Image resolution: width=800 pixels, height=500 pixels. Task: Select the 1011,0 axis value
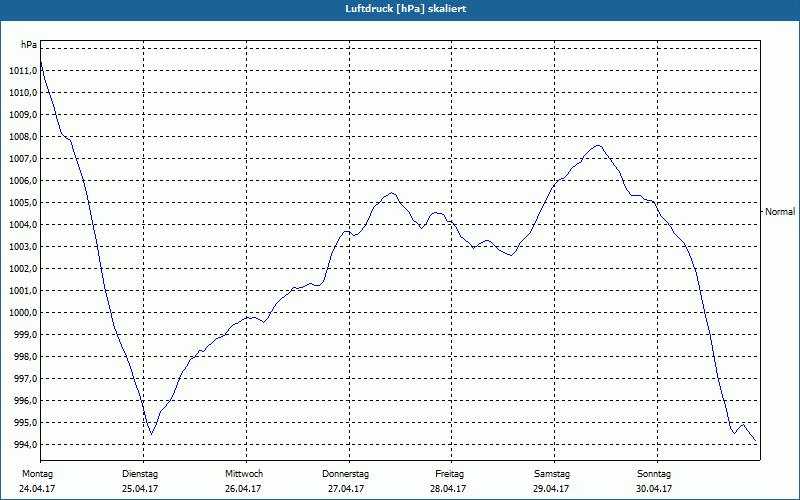click(23, 70)
